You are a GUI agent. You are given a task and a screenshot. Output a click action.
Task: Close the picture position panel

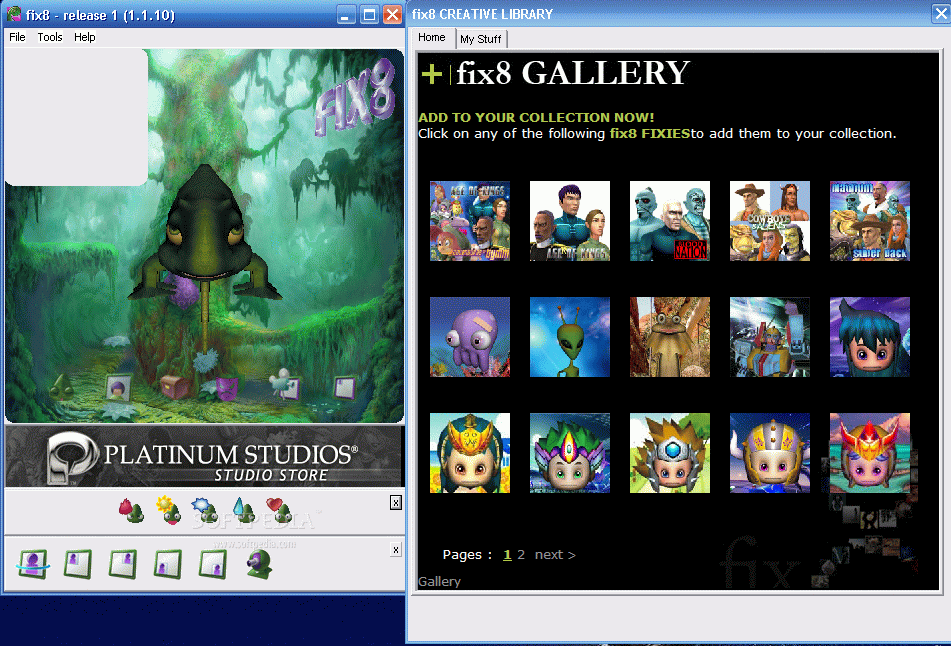coord(395,550)
